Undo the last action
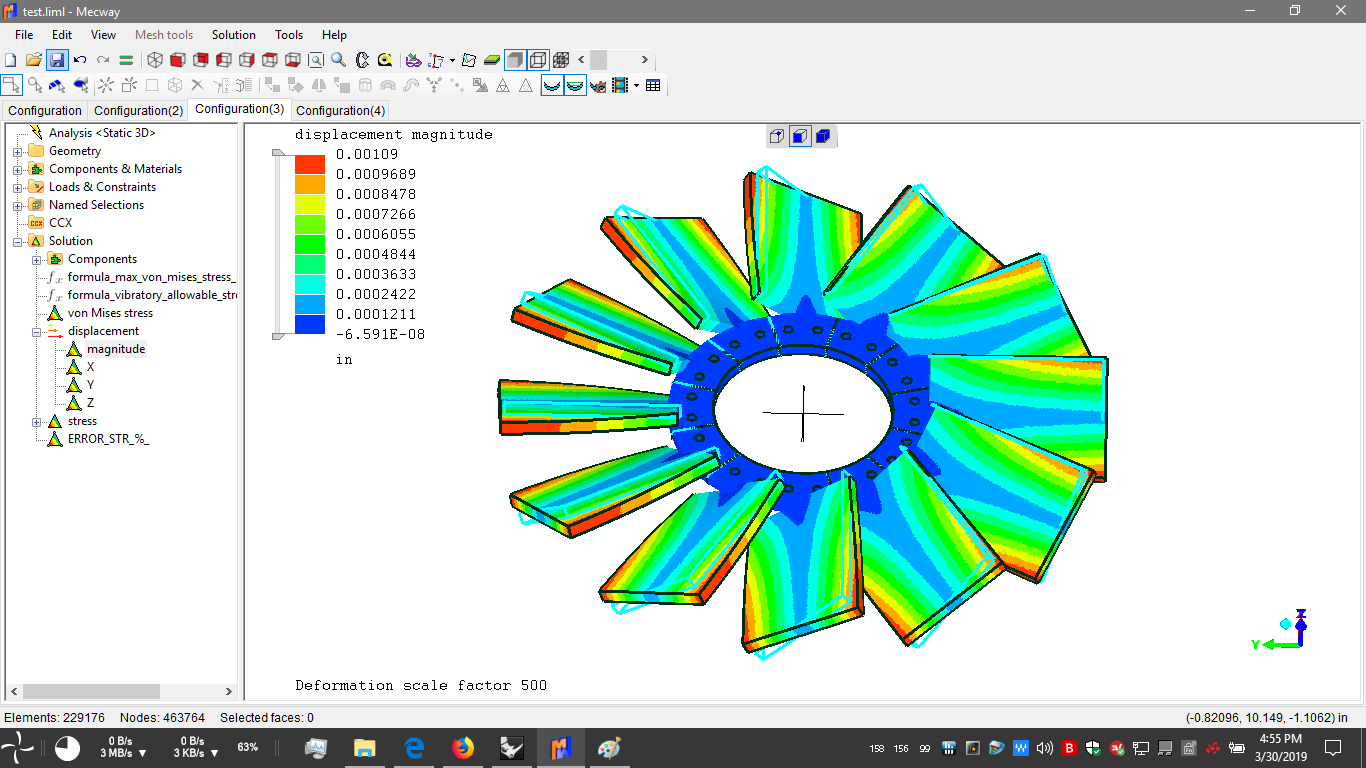This screenshot has width=1366, height=768. pos(80,60)
